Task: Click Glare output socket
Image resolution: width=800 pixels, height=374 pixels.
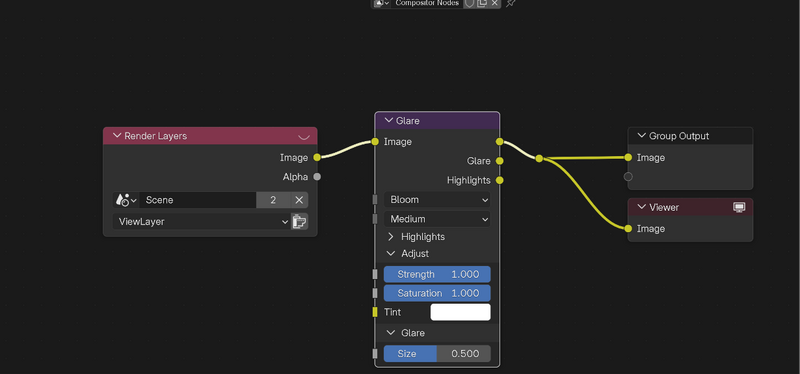Action: point(499,161)
